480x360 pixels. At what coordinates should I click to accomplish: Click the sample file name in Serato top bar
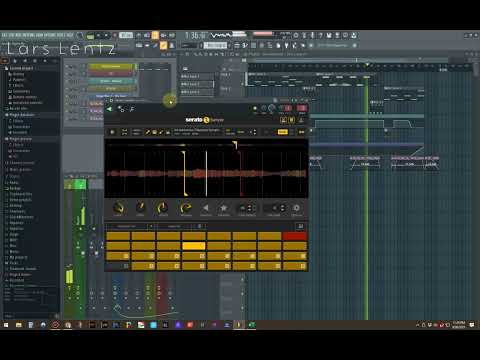pos(197,130)
